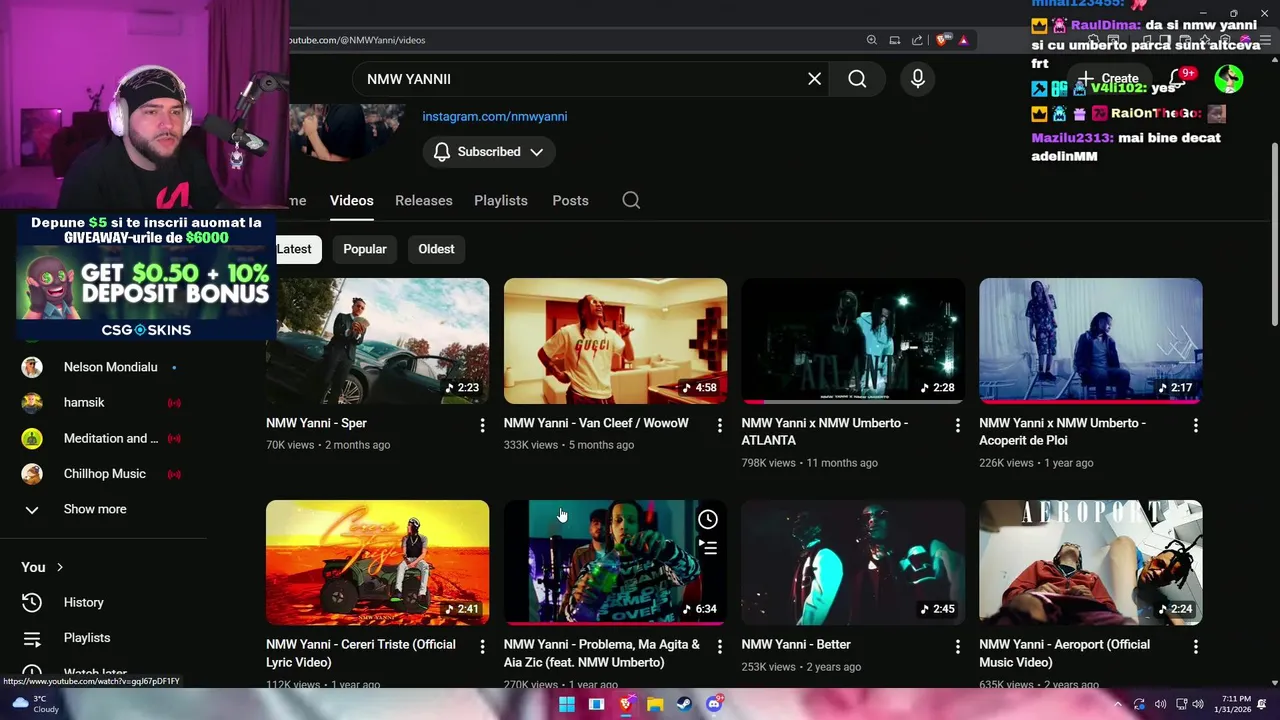Switch to the Releases tab
This screenshot has height=720, width=1280.
pyautogui.click(x=424, y=200)
